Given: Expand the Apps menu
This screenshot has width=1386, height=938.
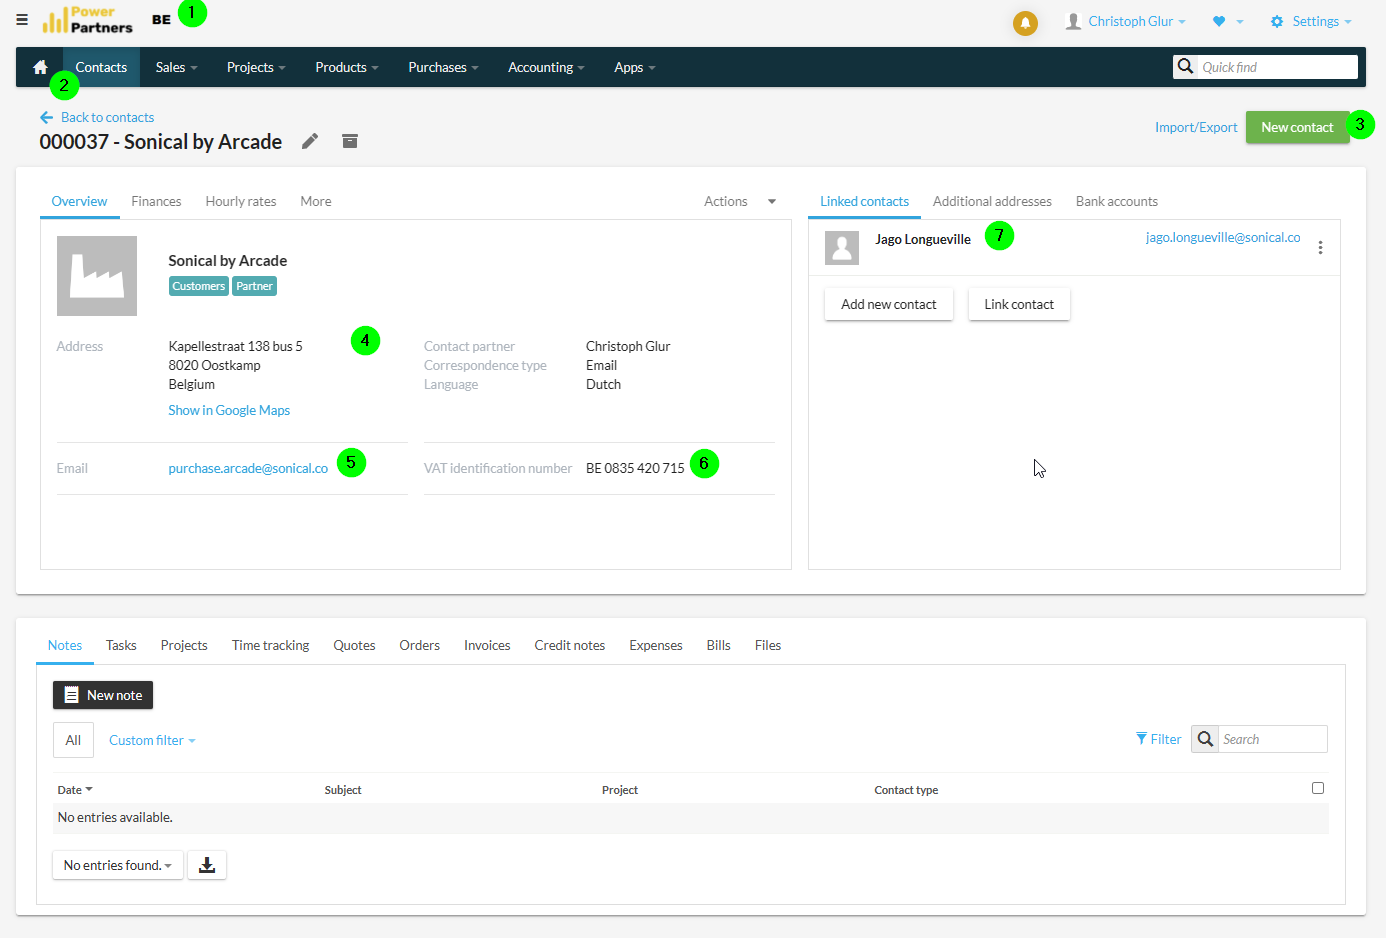Looking at the screenshot, I should click(x=635, y=67).
